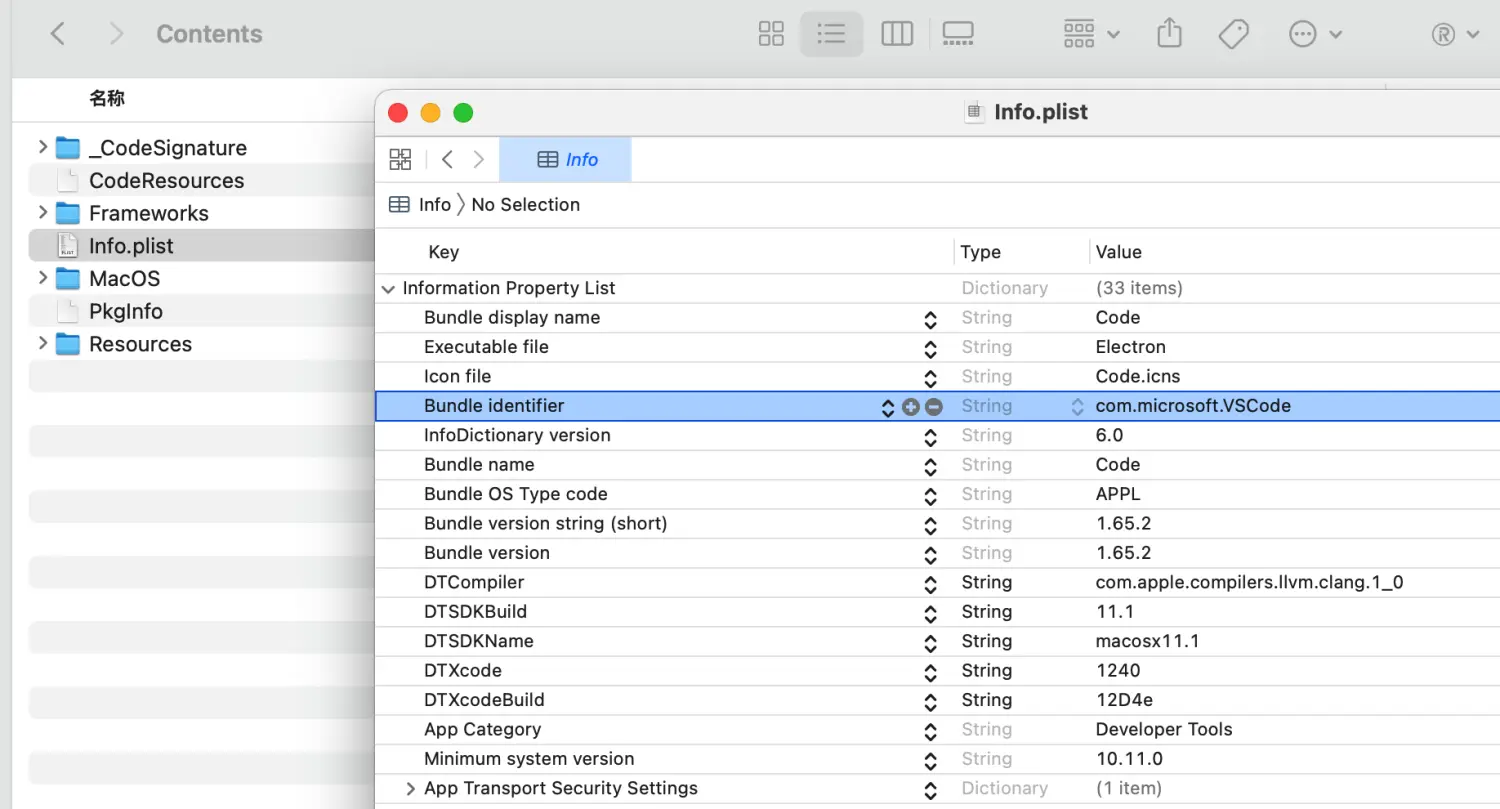Select the DTSDKBuild key row
Screen dimensions: 1500x809
coord(475,611)
